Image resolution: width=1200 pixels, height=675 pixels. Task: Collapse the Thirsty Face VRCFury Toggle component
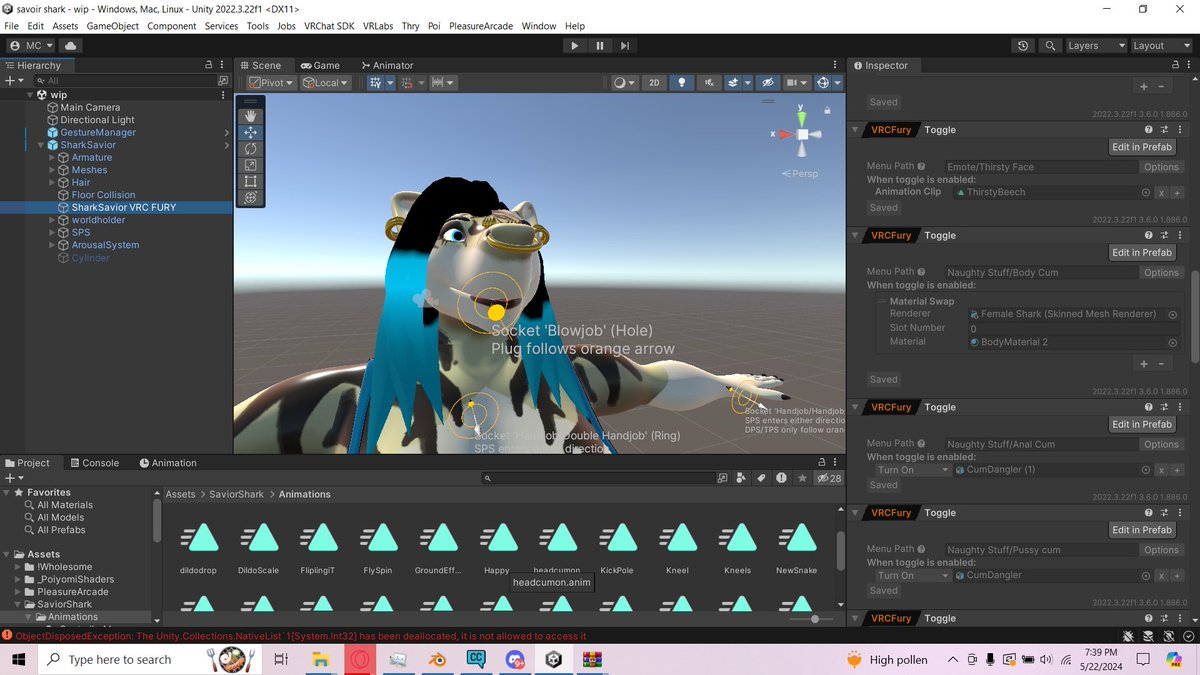coord(857,130)
